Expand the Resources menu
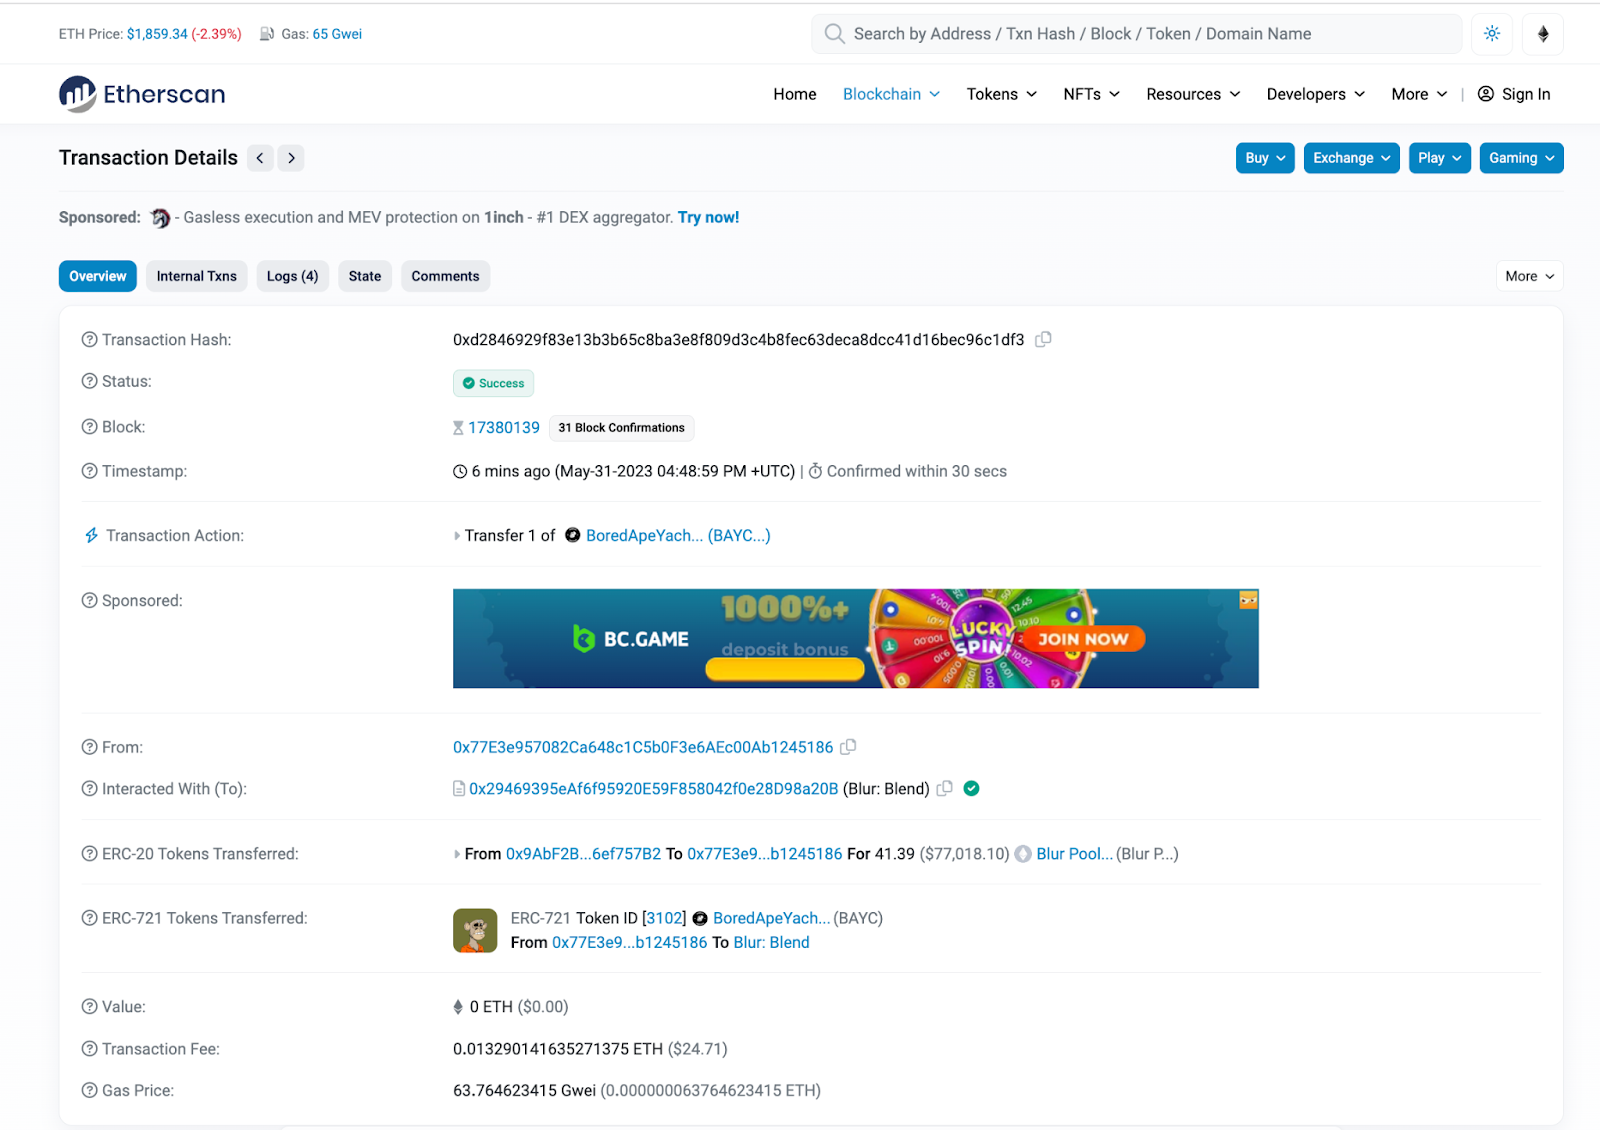 1193,94
